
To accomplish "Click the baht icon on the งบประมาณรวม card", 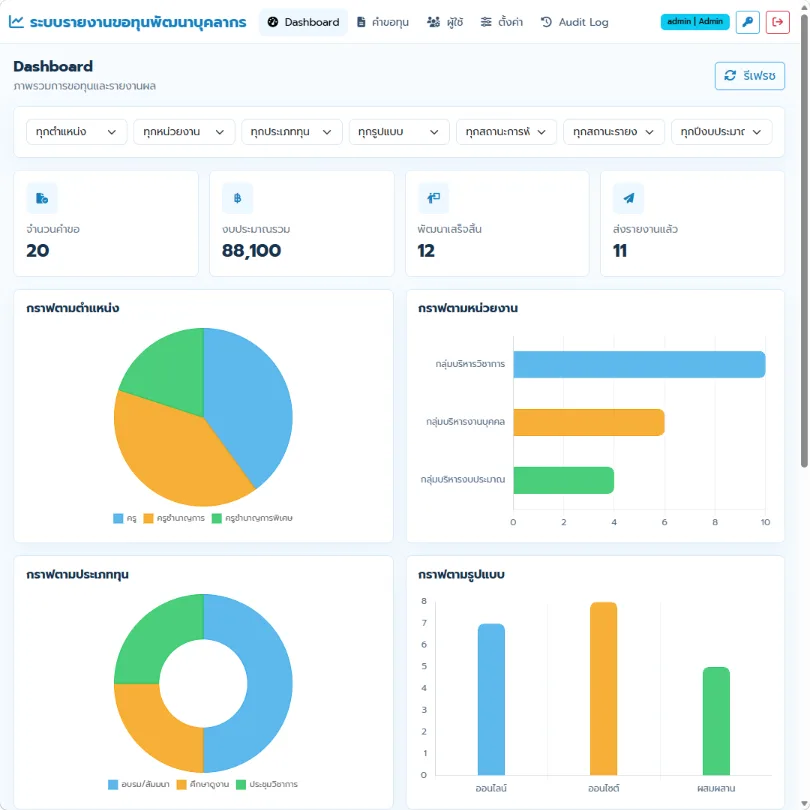I will (x=237, y=198).
